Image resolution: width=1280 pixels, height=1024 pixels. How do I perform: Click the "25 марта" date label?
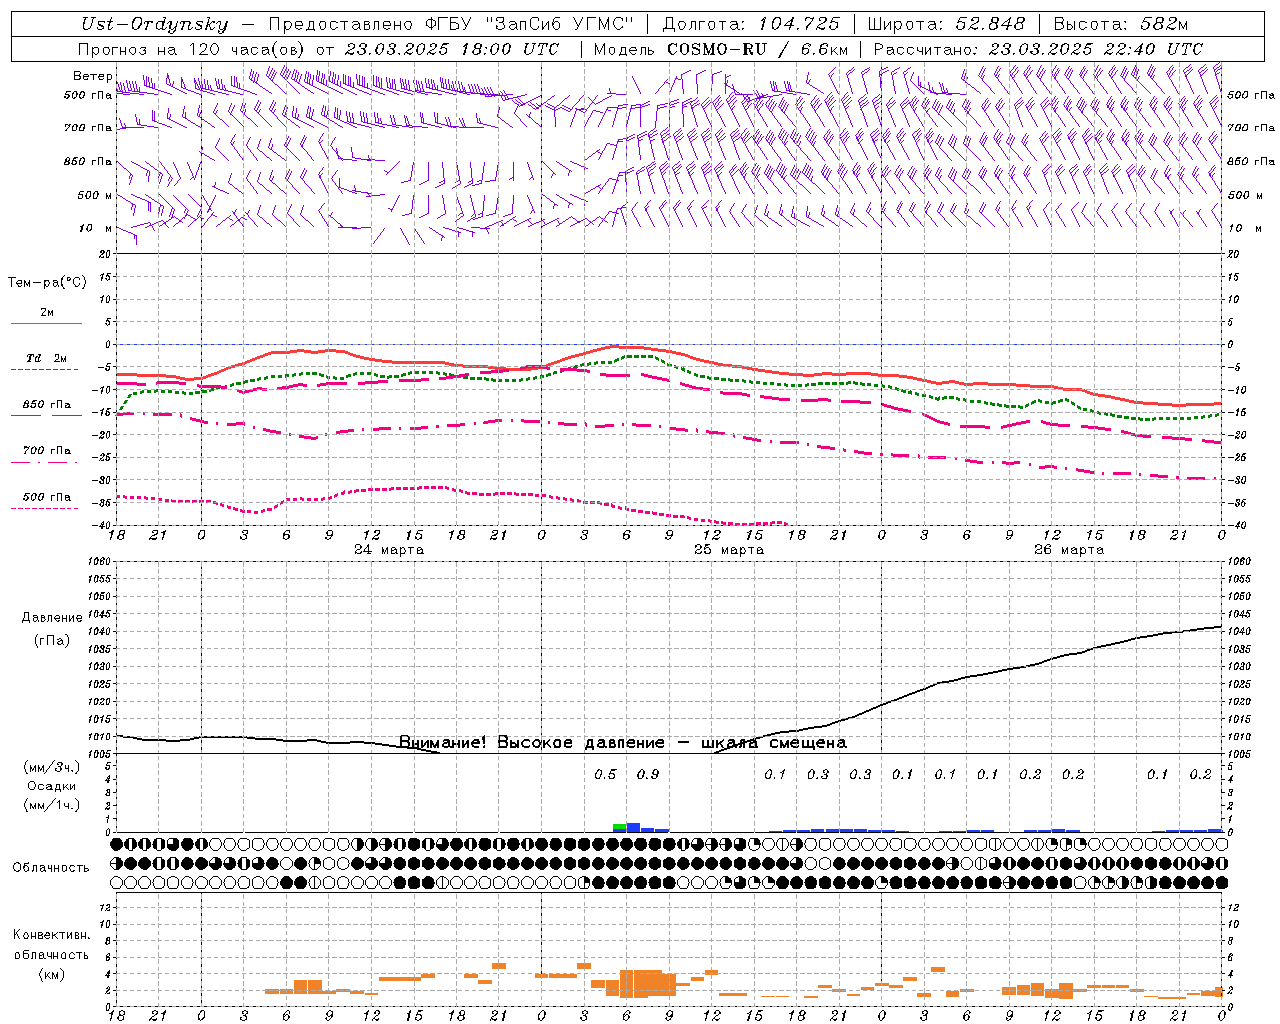click(x=730, y=550)
